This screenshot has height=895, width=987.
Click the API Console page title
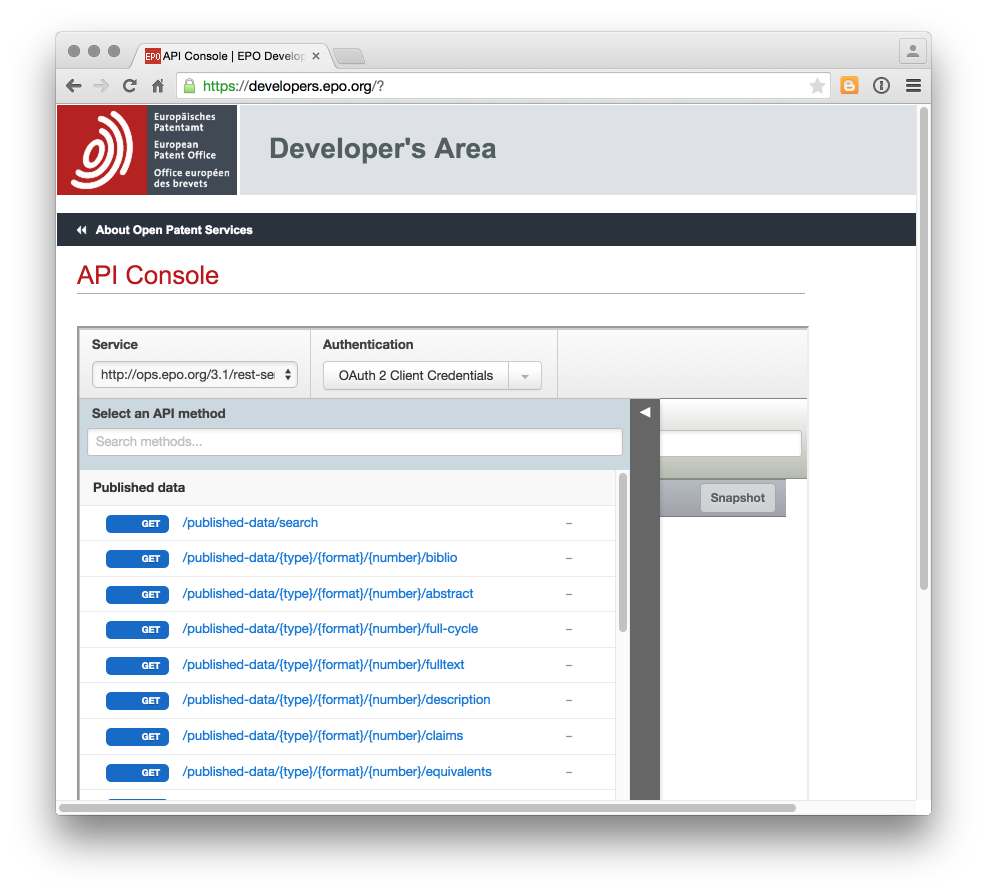148,276
